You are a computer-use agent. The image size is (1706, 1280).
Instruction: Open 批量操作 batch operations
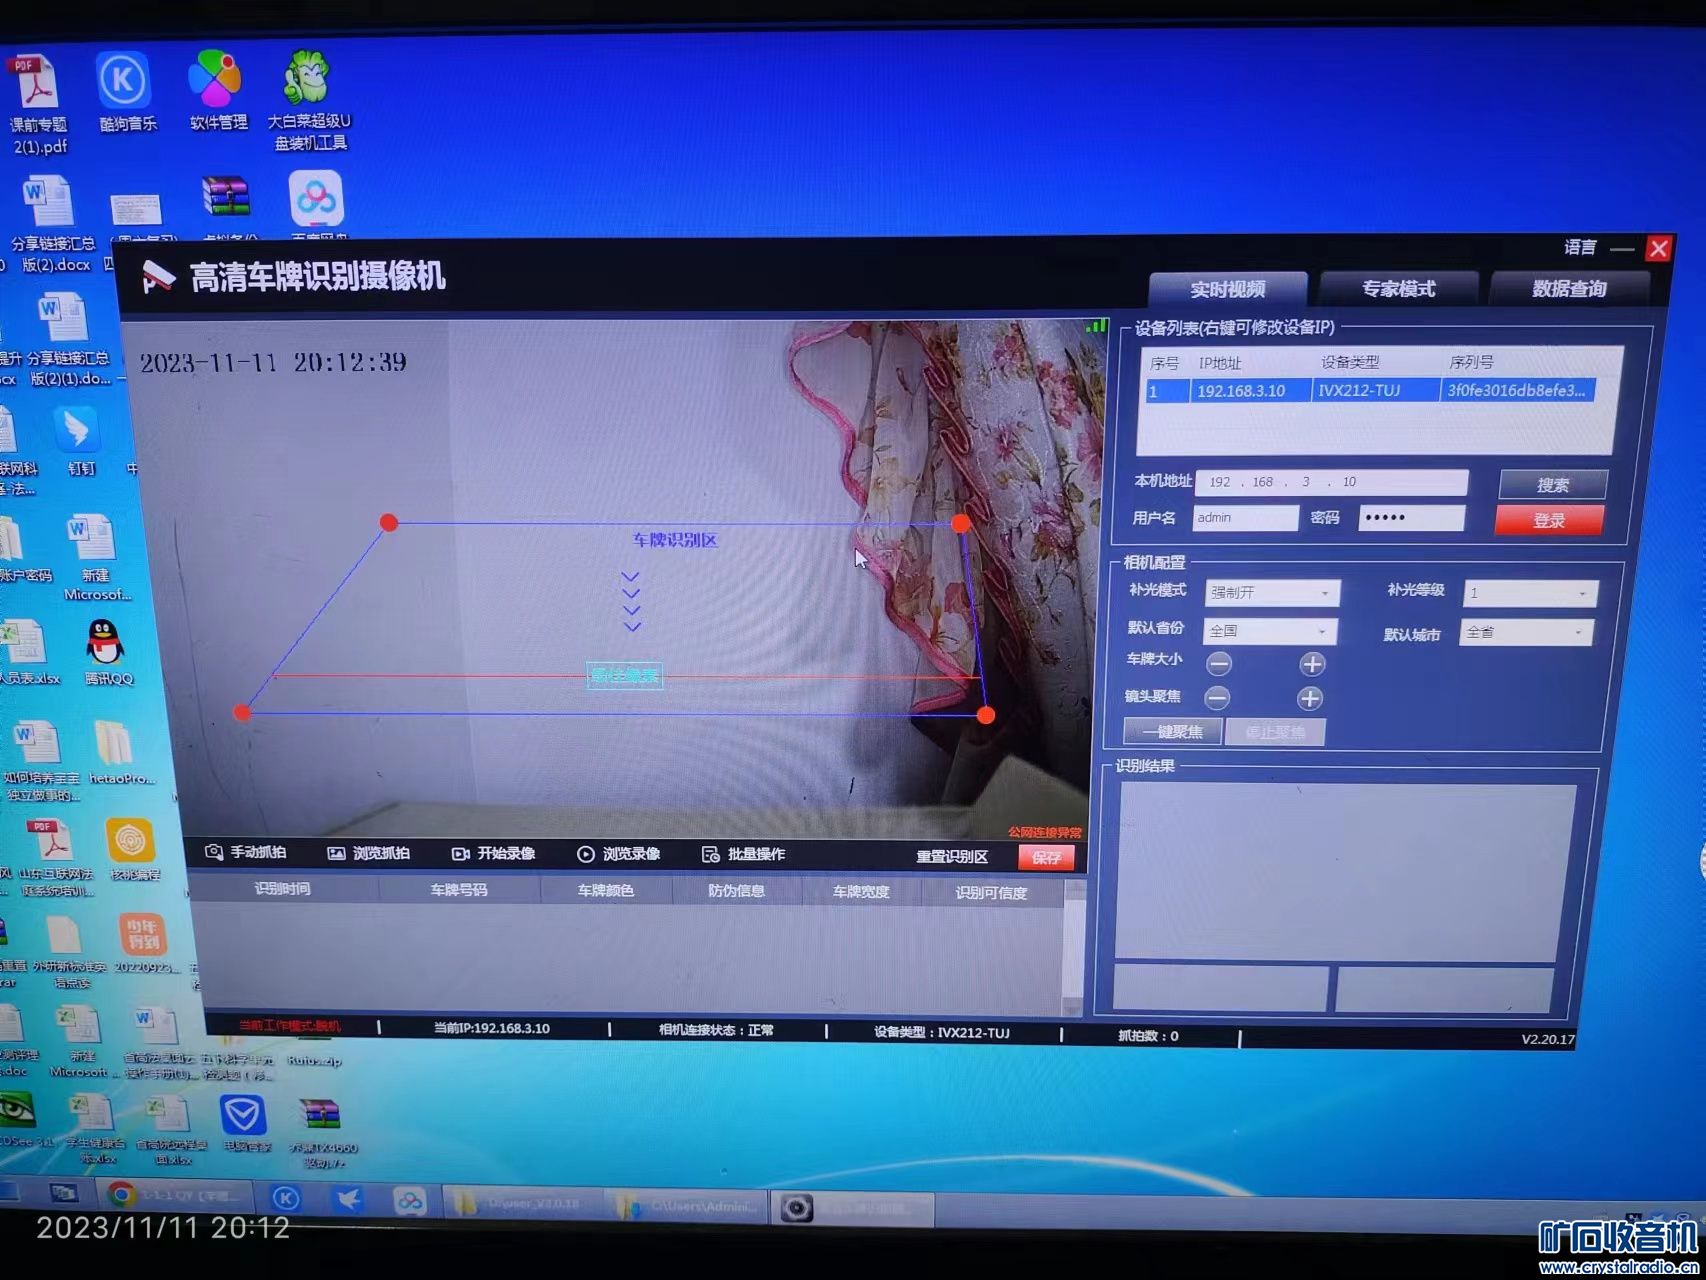tap(743, 854)
